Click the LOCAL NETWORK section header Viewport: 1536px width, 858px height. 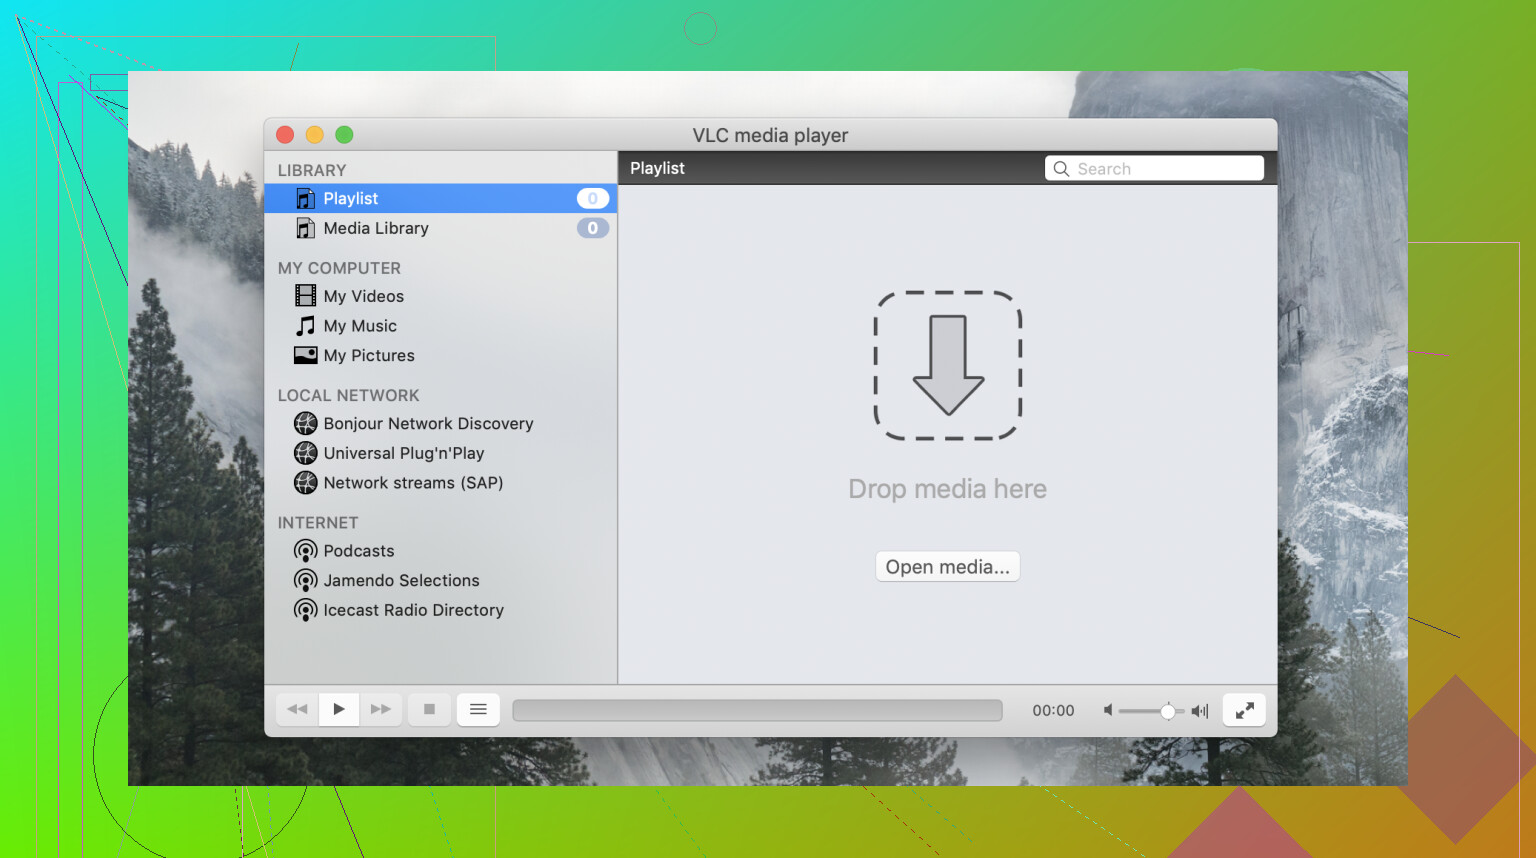tap(349, 396)
